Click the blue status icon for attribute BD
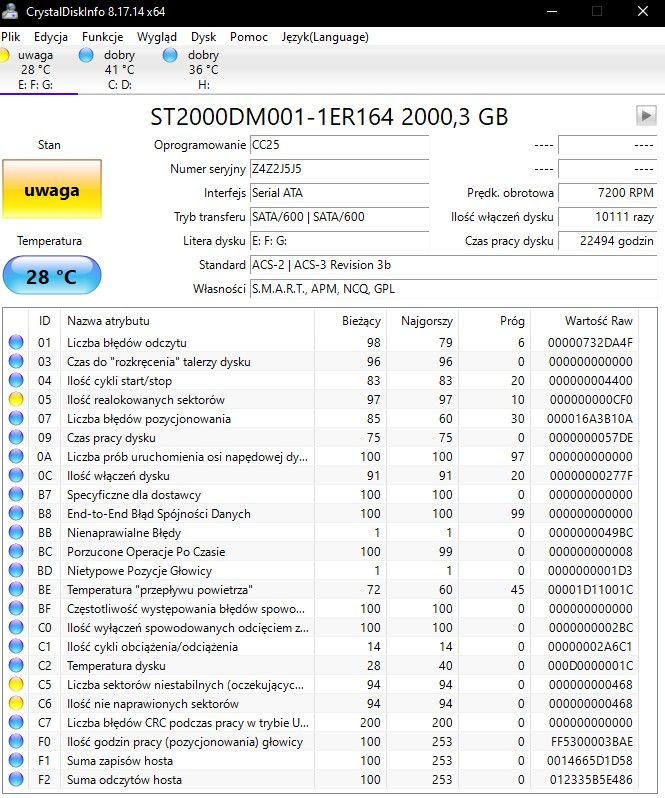 (x=16, y=570)
